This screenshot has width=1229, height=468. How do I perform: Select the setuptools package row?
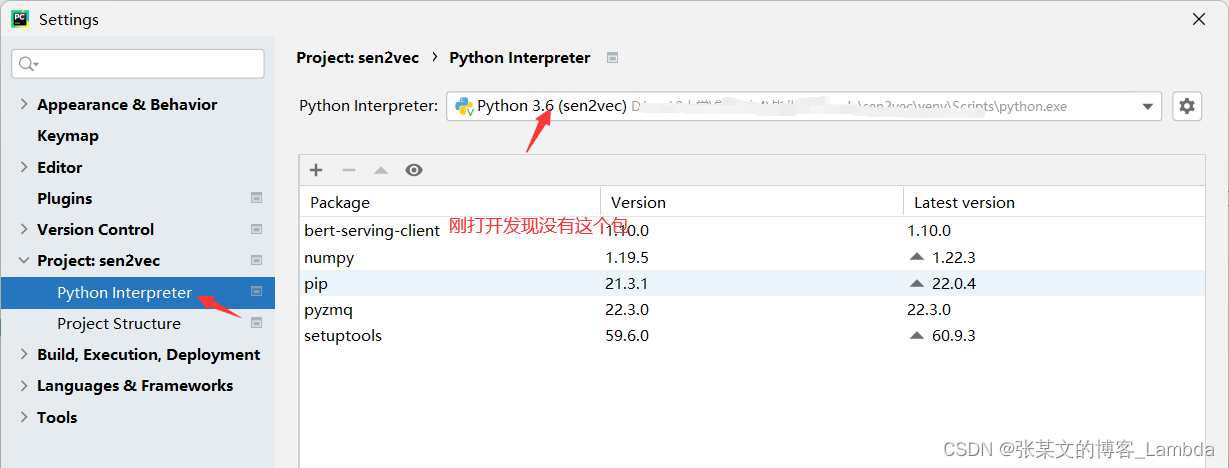point(752,335)
